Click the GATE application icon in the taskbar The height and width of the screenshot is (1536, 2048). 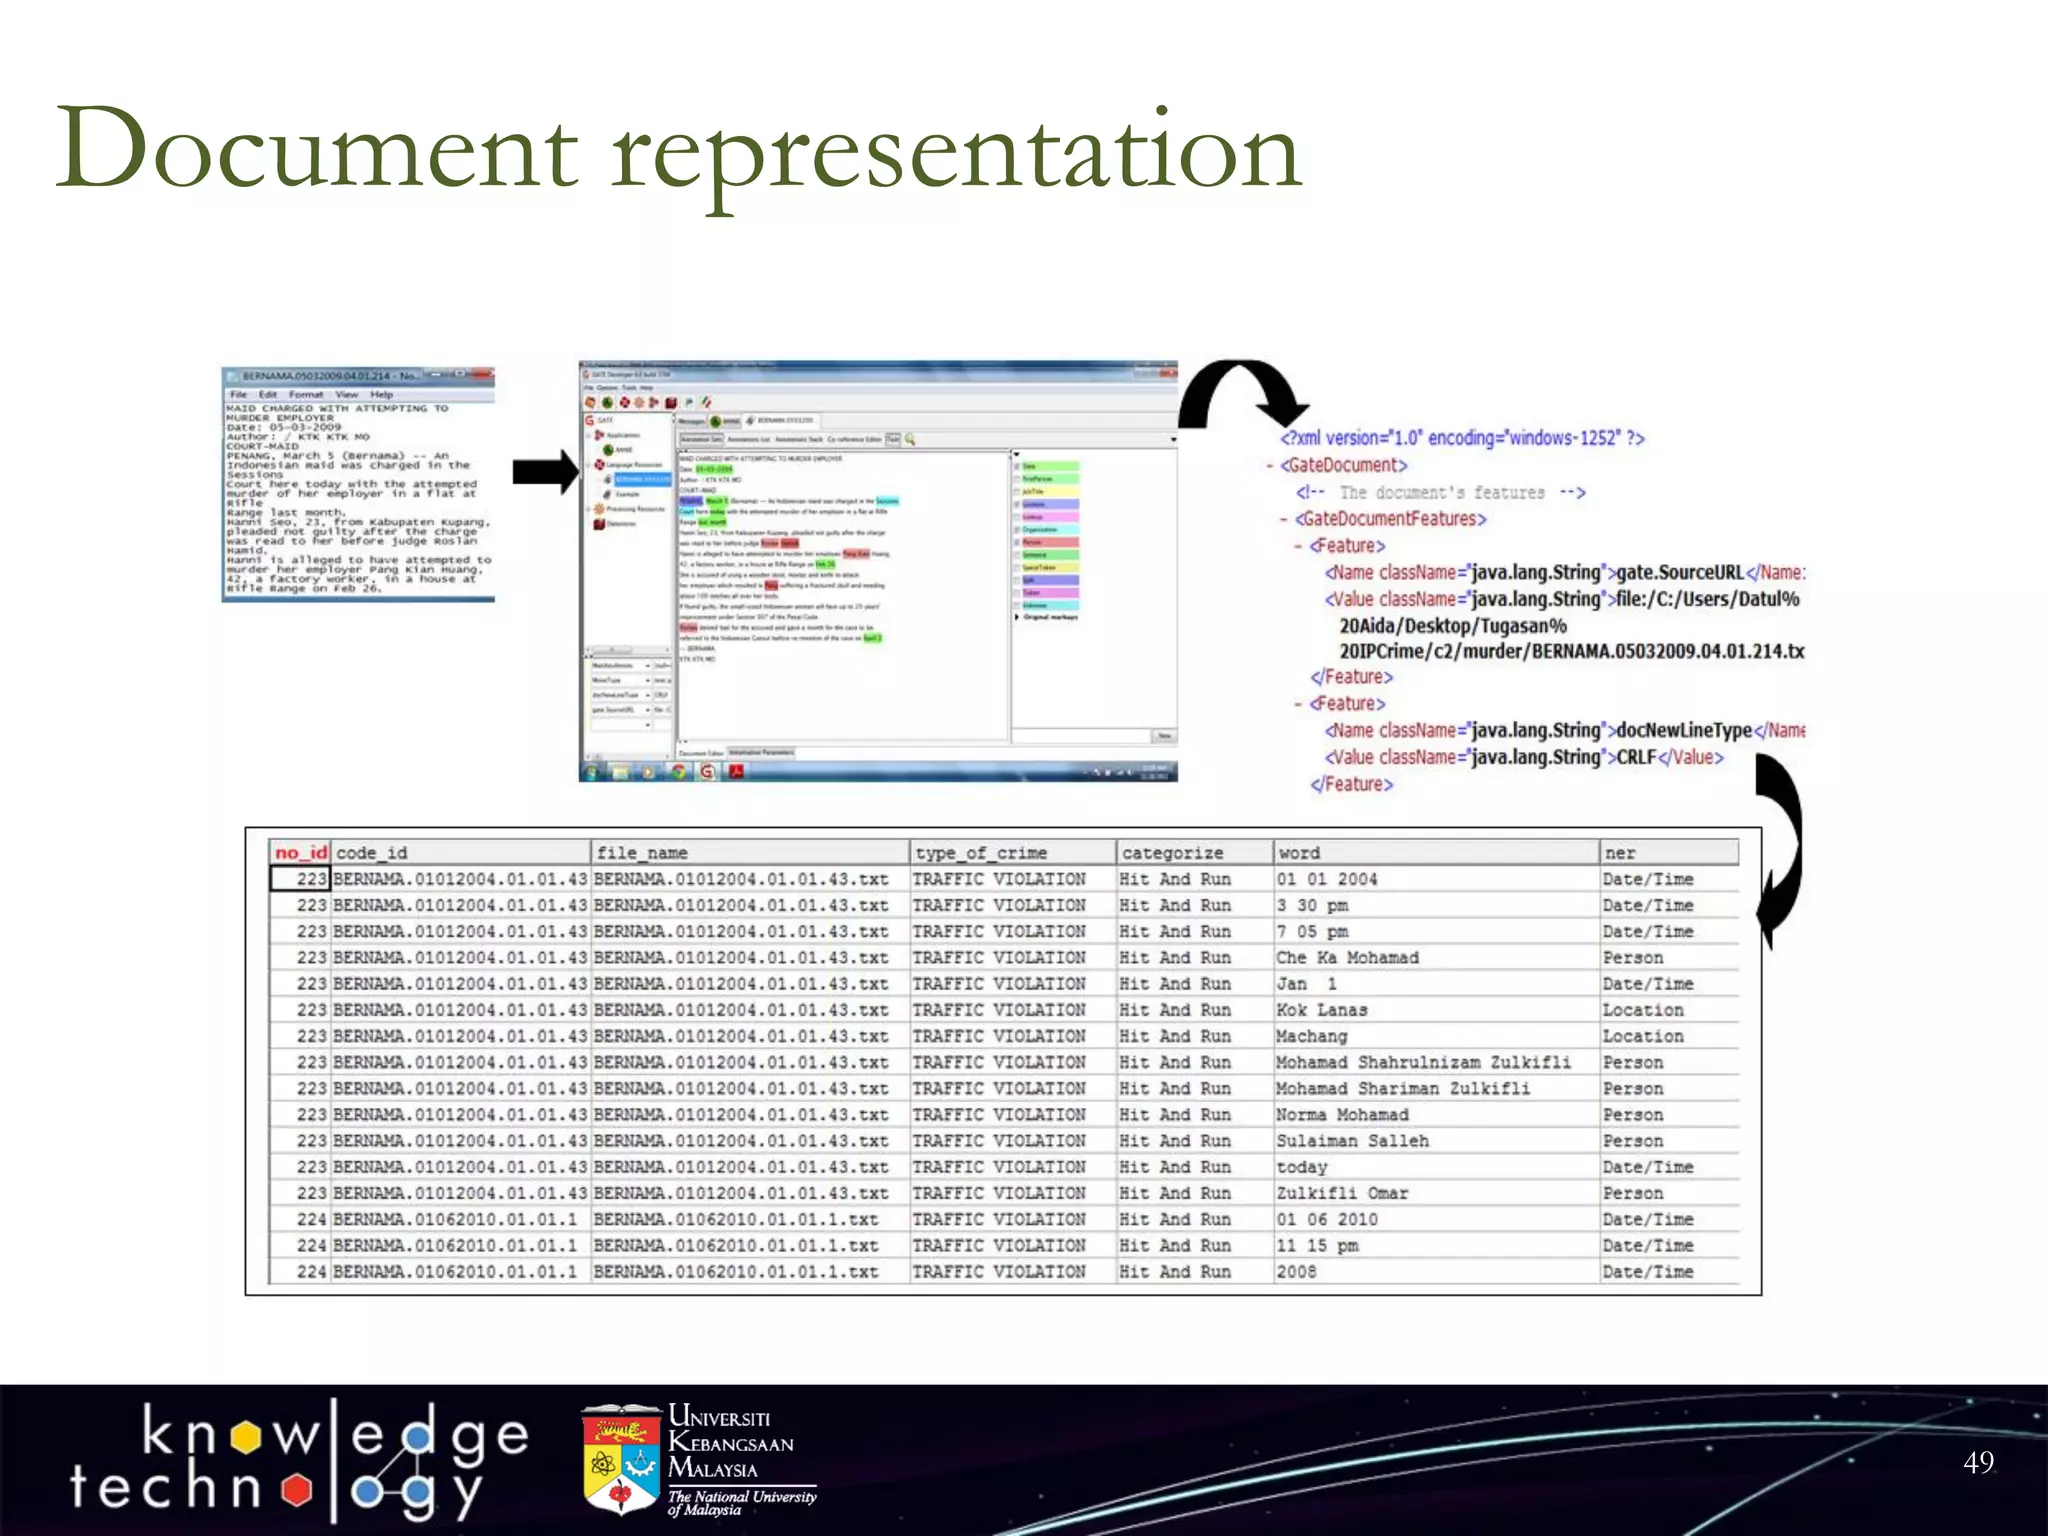pos(707,771)
